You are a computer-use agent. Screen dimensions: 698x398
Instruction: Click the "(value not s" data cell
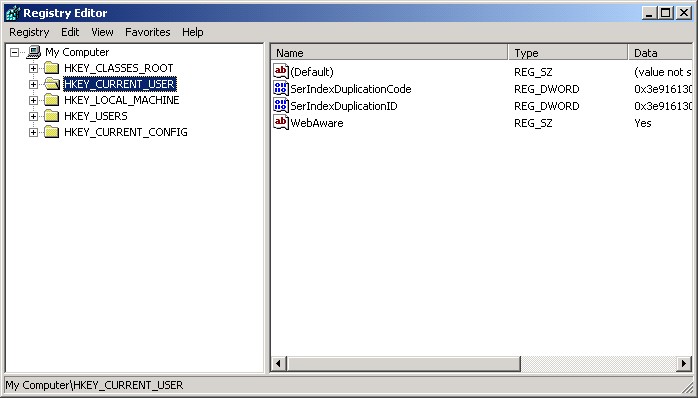(663, 72)
